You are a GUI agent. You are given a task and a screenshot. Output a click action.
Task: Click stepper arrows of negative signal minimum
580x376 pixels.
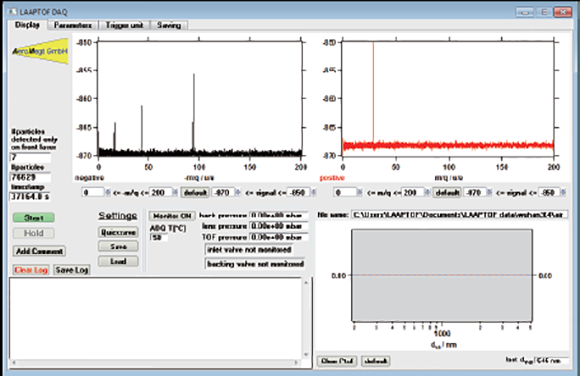click(238, 192)
